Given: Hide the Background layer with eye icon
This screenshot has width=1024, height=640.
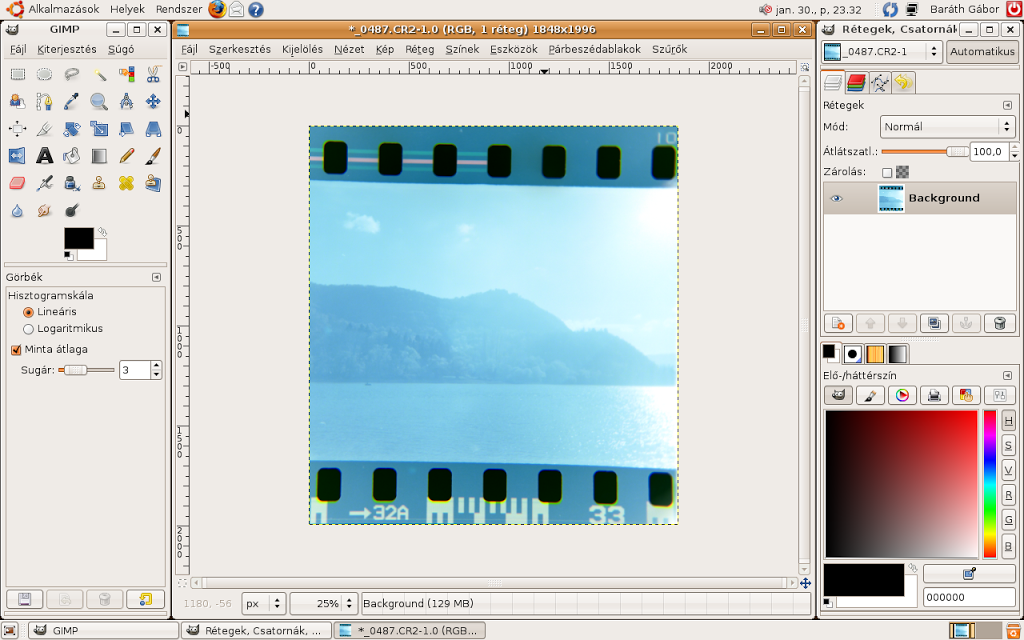Looking at the screenshot, I should coord(836,199).
